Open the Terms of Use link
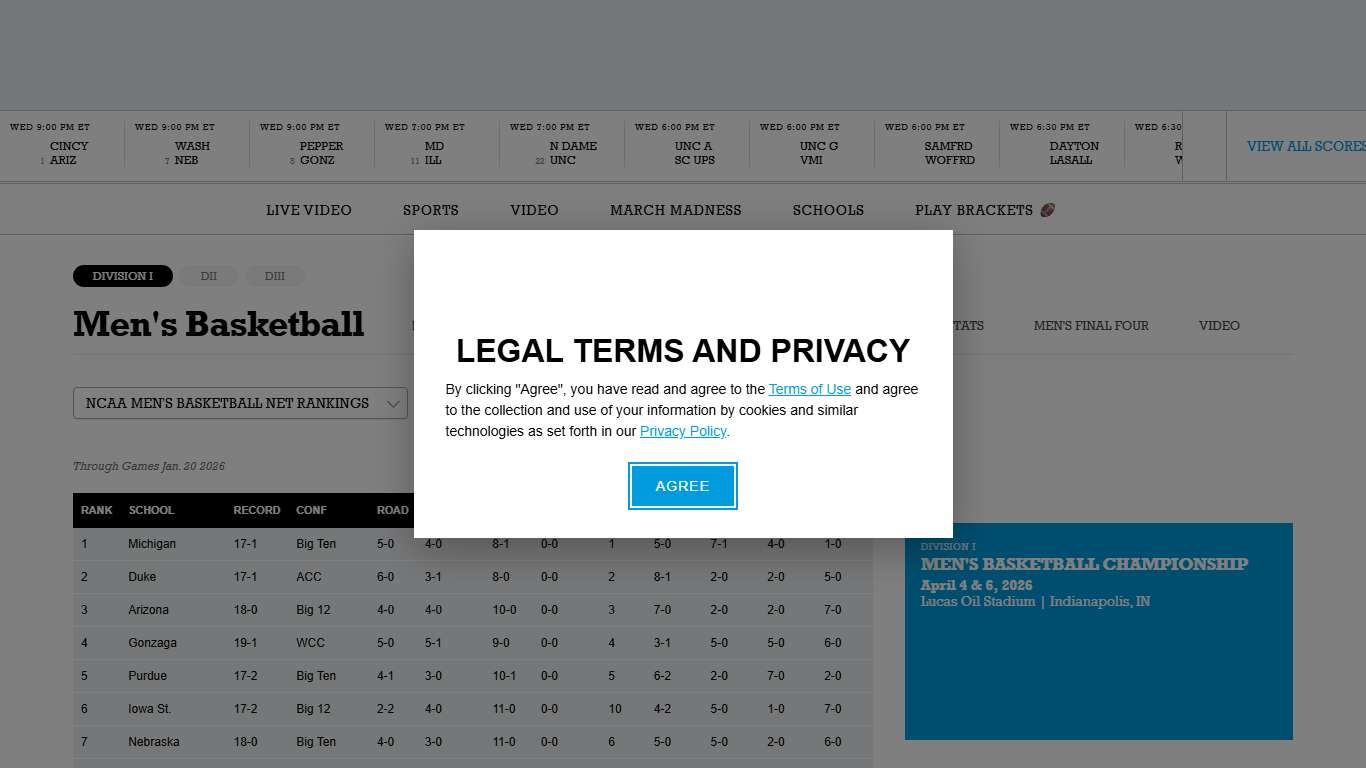1366x768 pixels. click(x=809, y=389)
